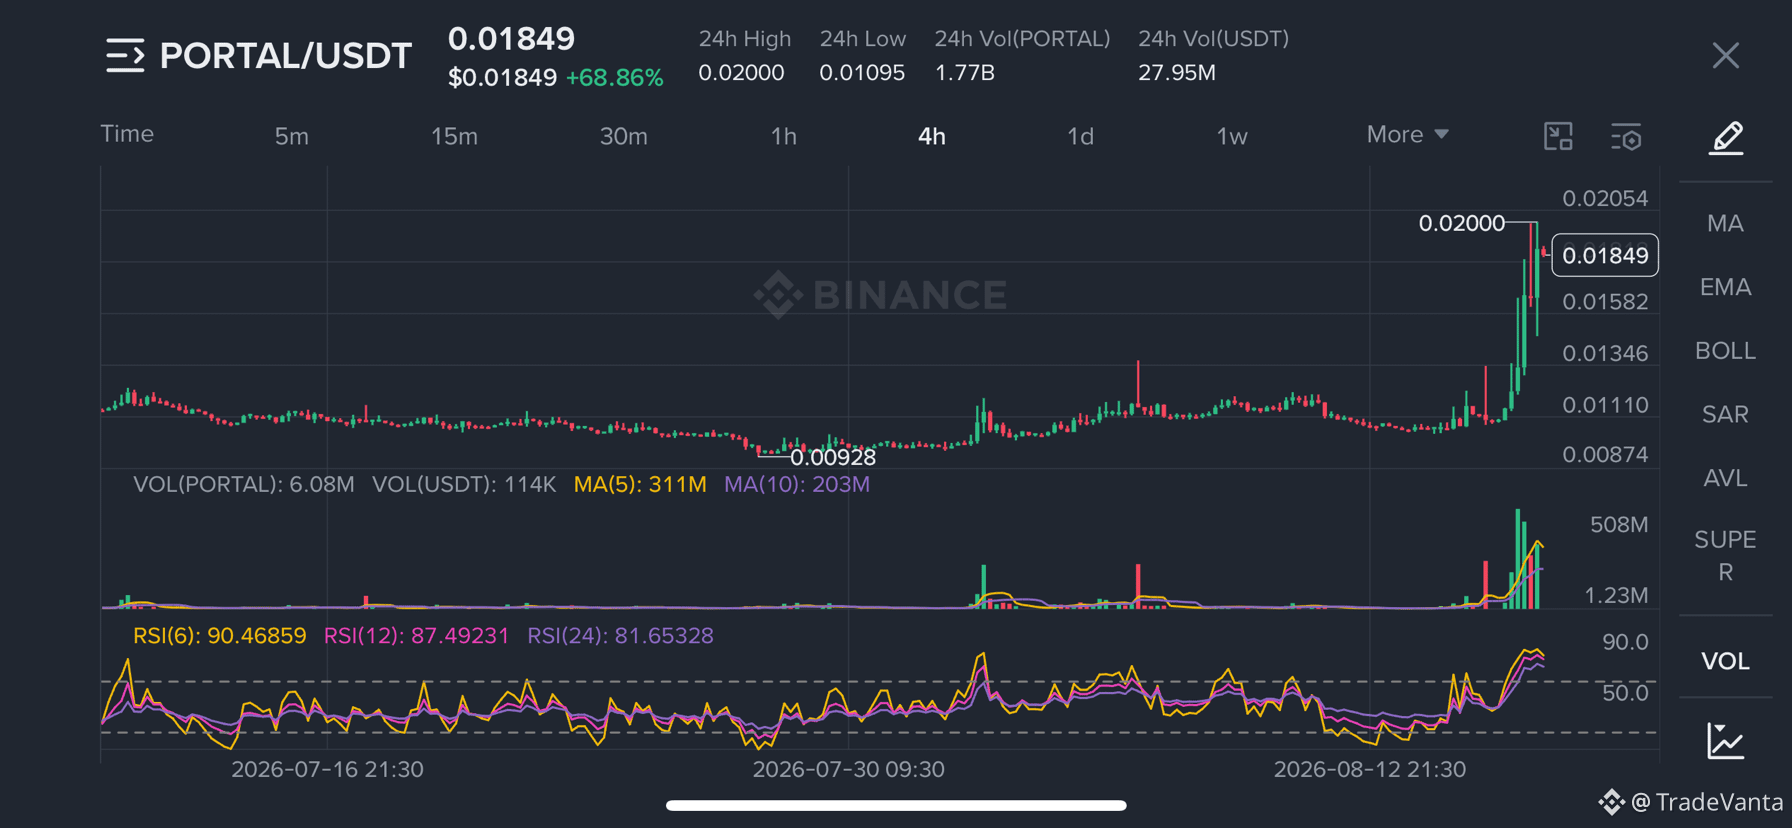Click the 2026-07-16 21:30 date label
The width and height of the screenshot is (1792, 828).
[x=327, y=770]
